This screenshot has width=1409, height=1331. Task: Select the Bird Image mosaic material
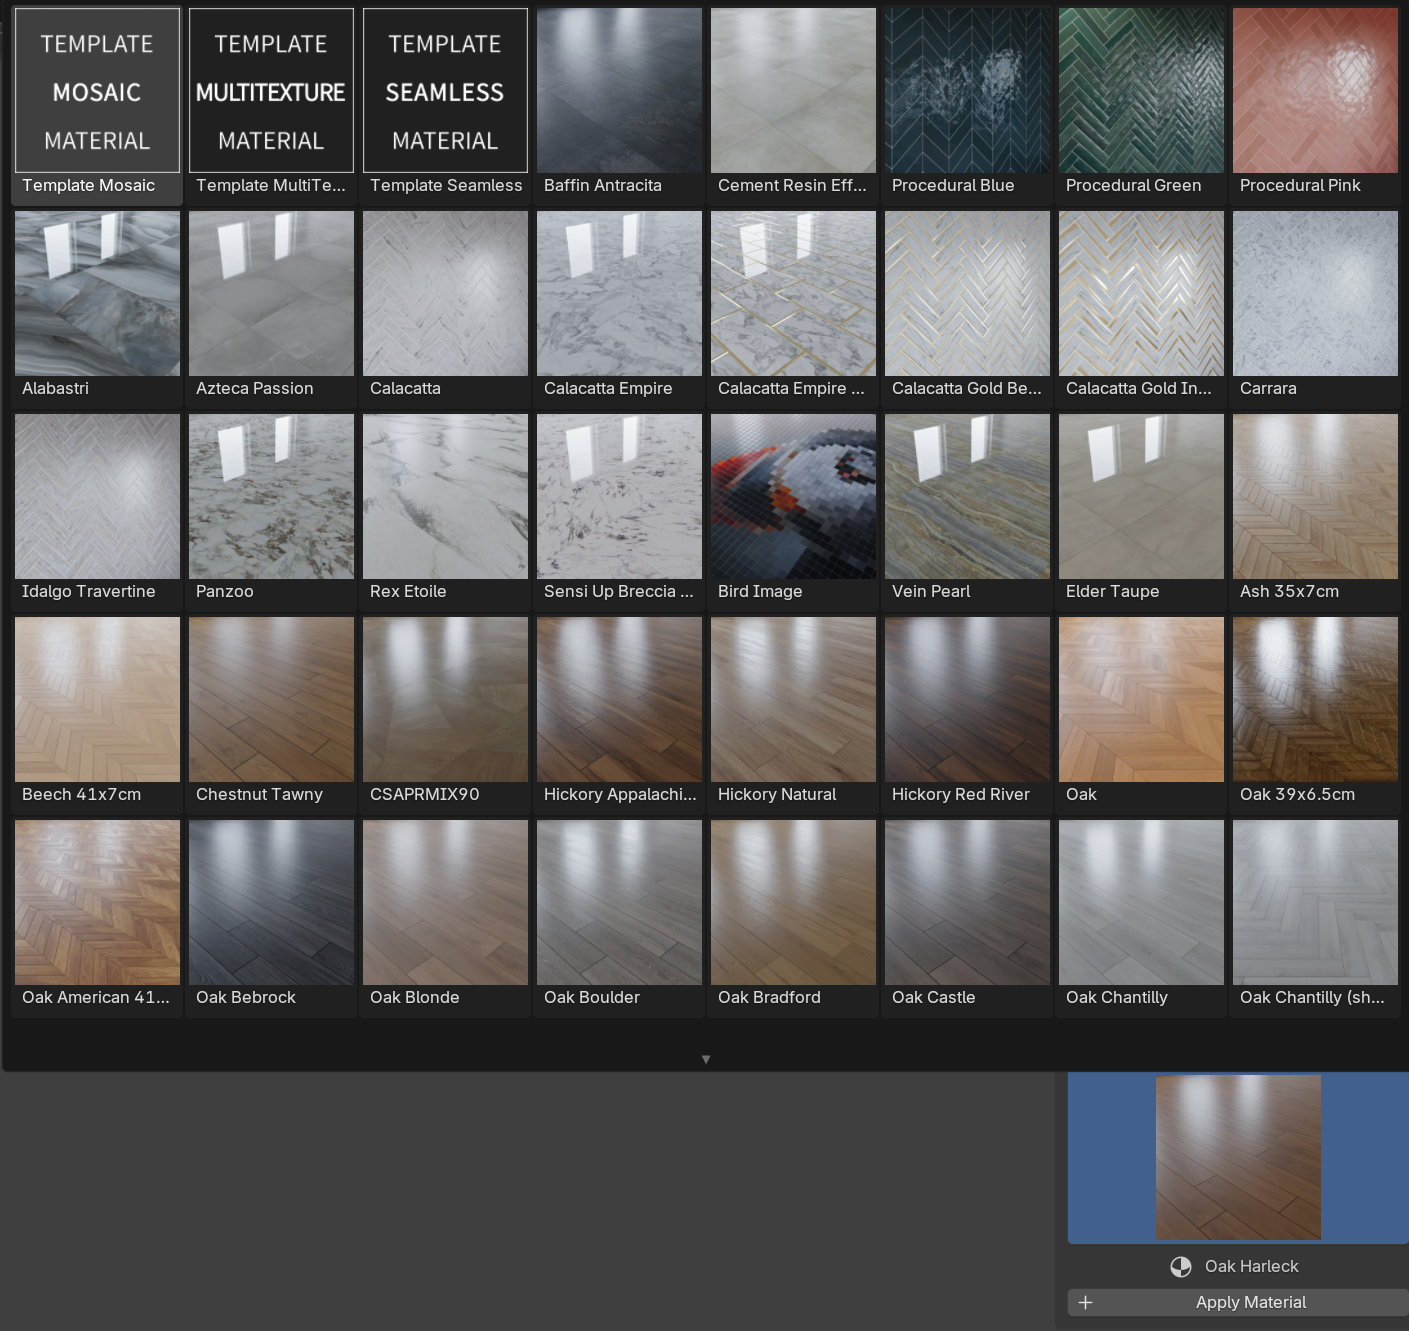(x=793, y=497)
